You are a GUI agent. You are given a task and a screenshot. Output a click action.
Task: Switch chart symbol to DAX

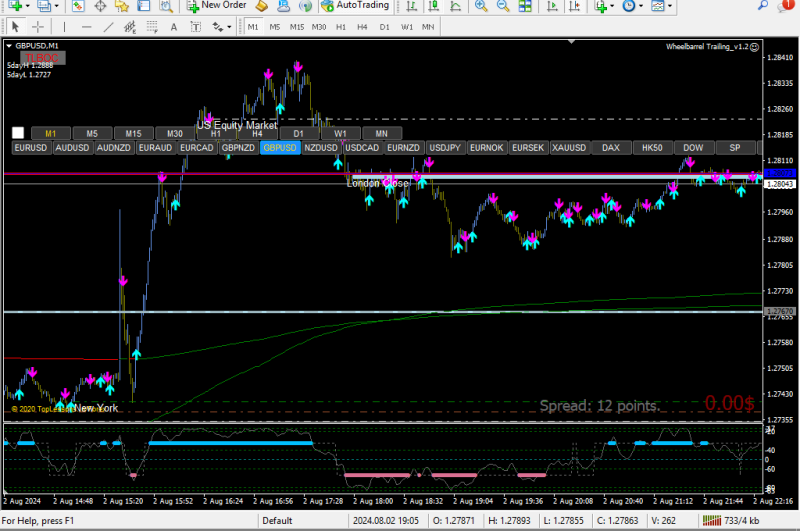(611, 148)
